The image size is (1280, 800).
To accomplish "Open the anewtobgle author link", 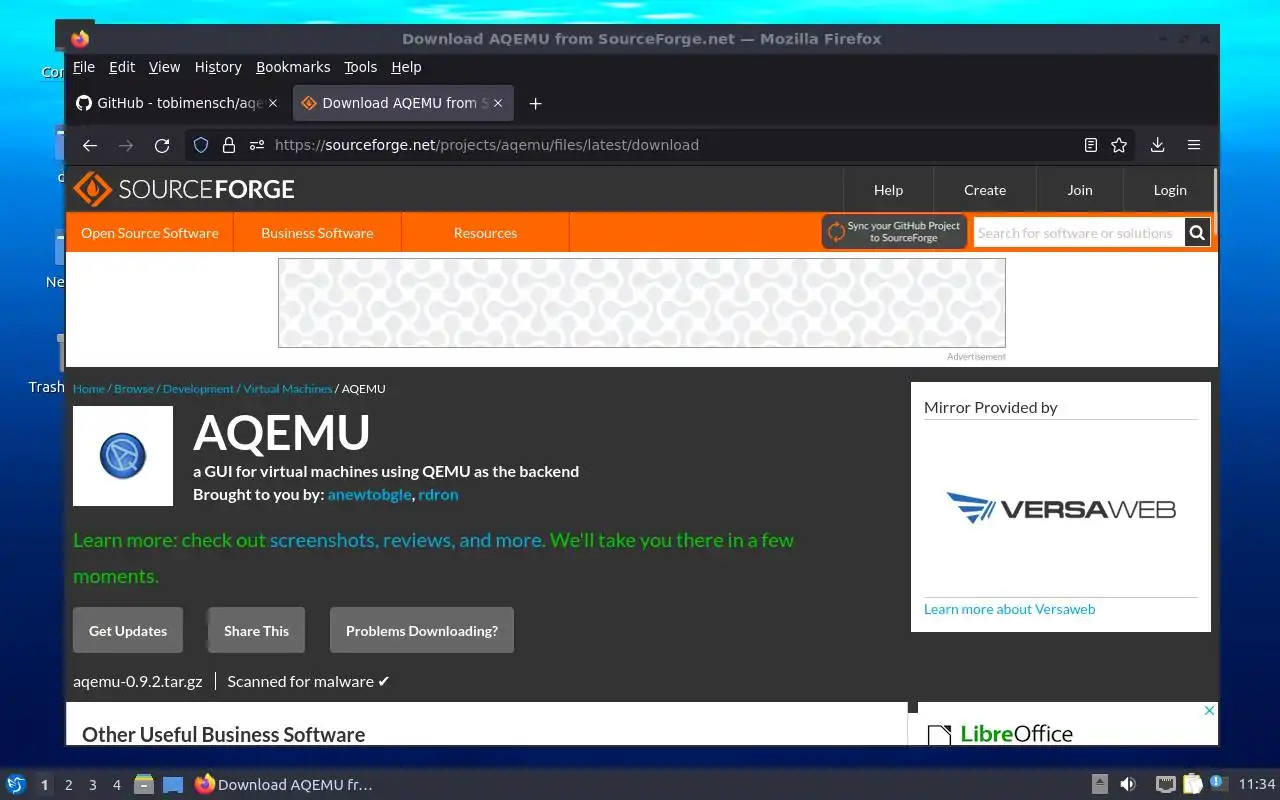I will coord(369,495).
